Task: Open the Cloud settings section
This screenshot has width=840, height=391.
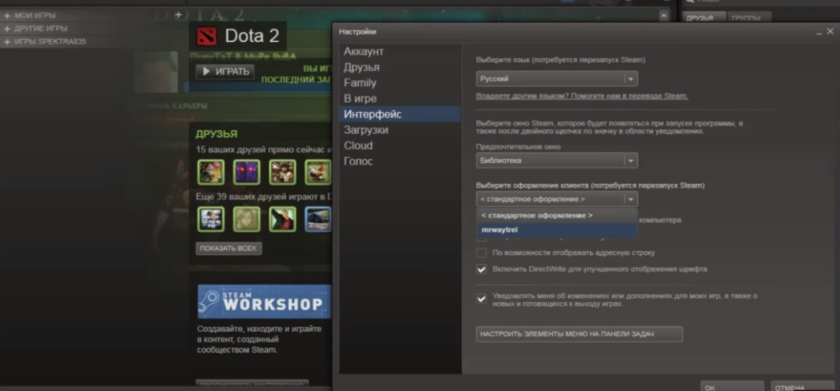Action: [x=400, y=146]
